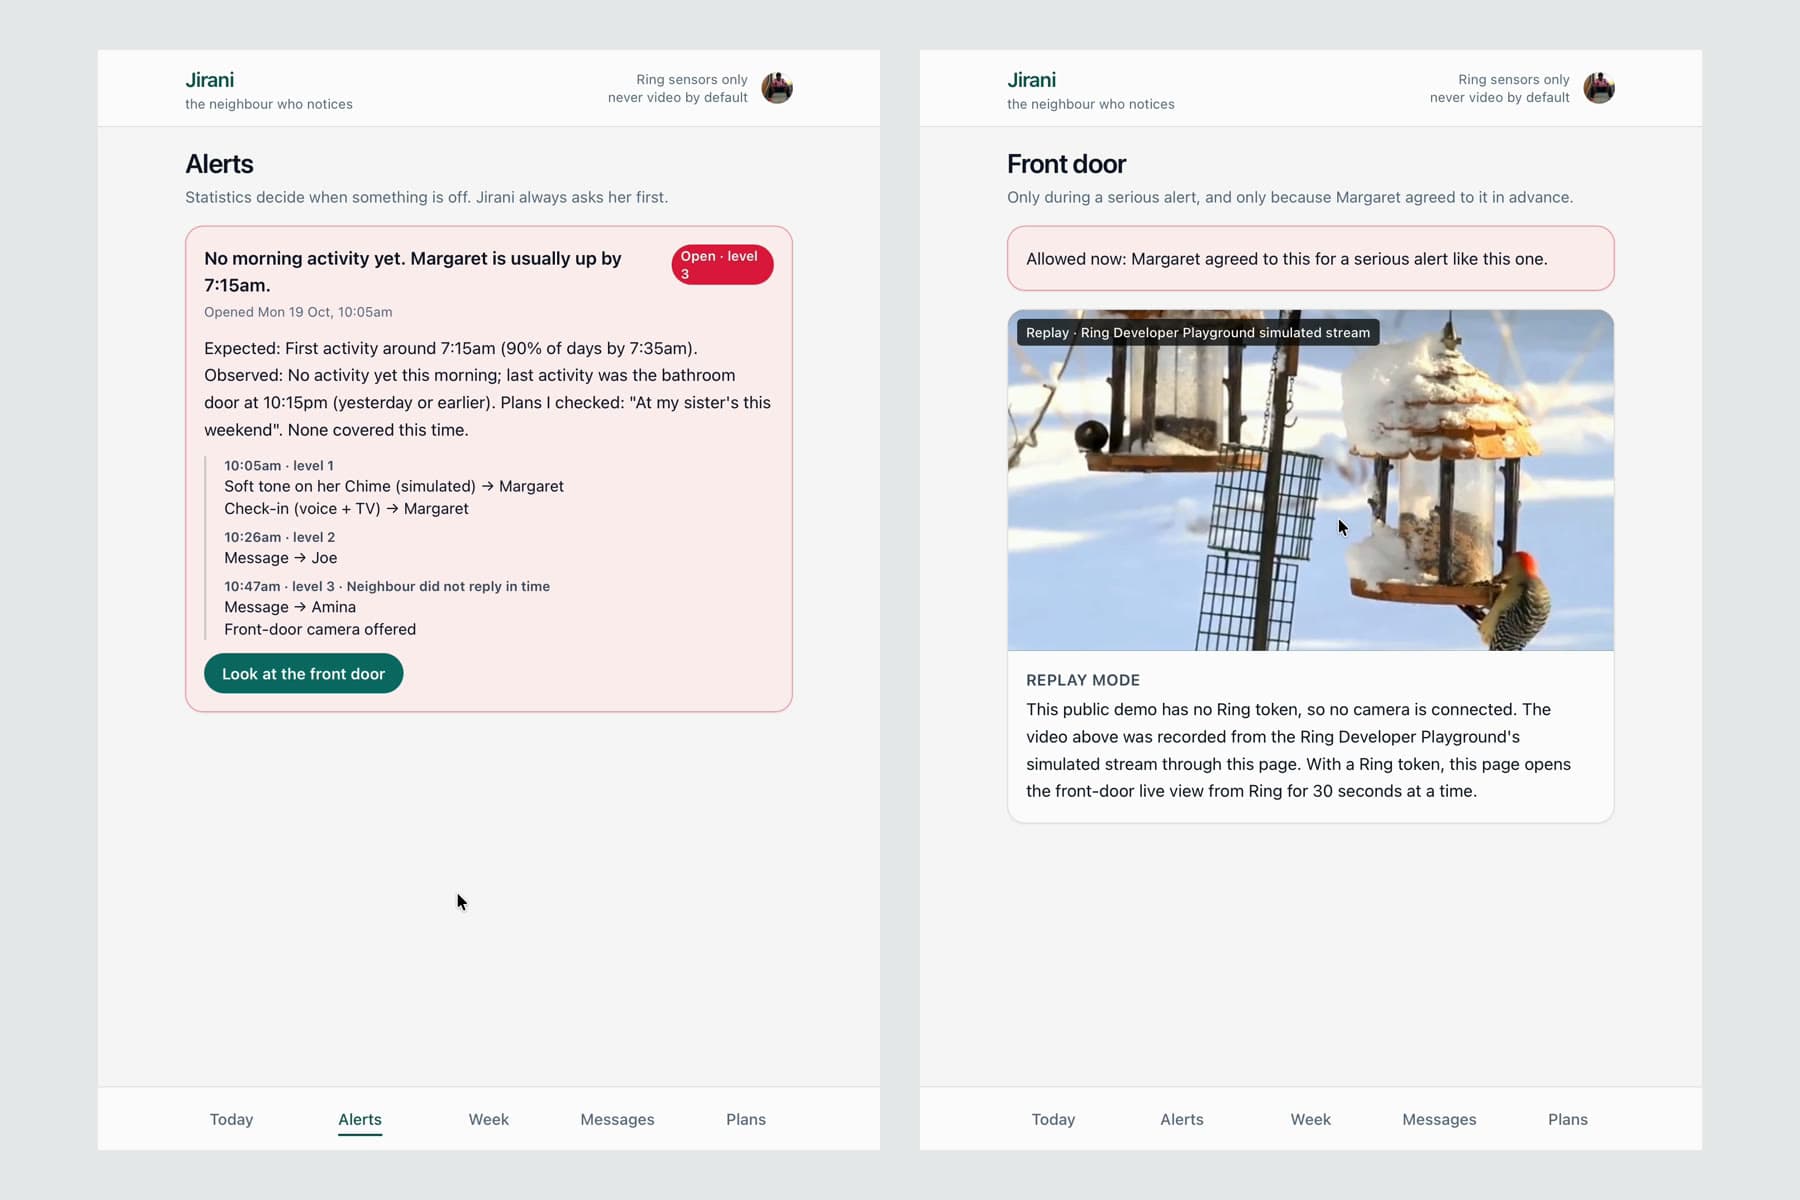This screenshot has height=1200, width=1800.
Task: Click "Ring sensors only" note in right panel
Action: (1514, 79)
